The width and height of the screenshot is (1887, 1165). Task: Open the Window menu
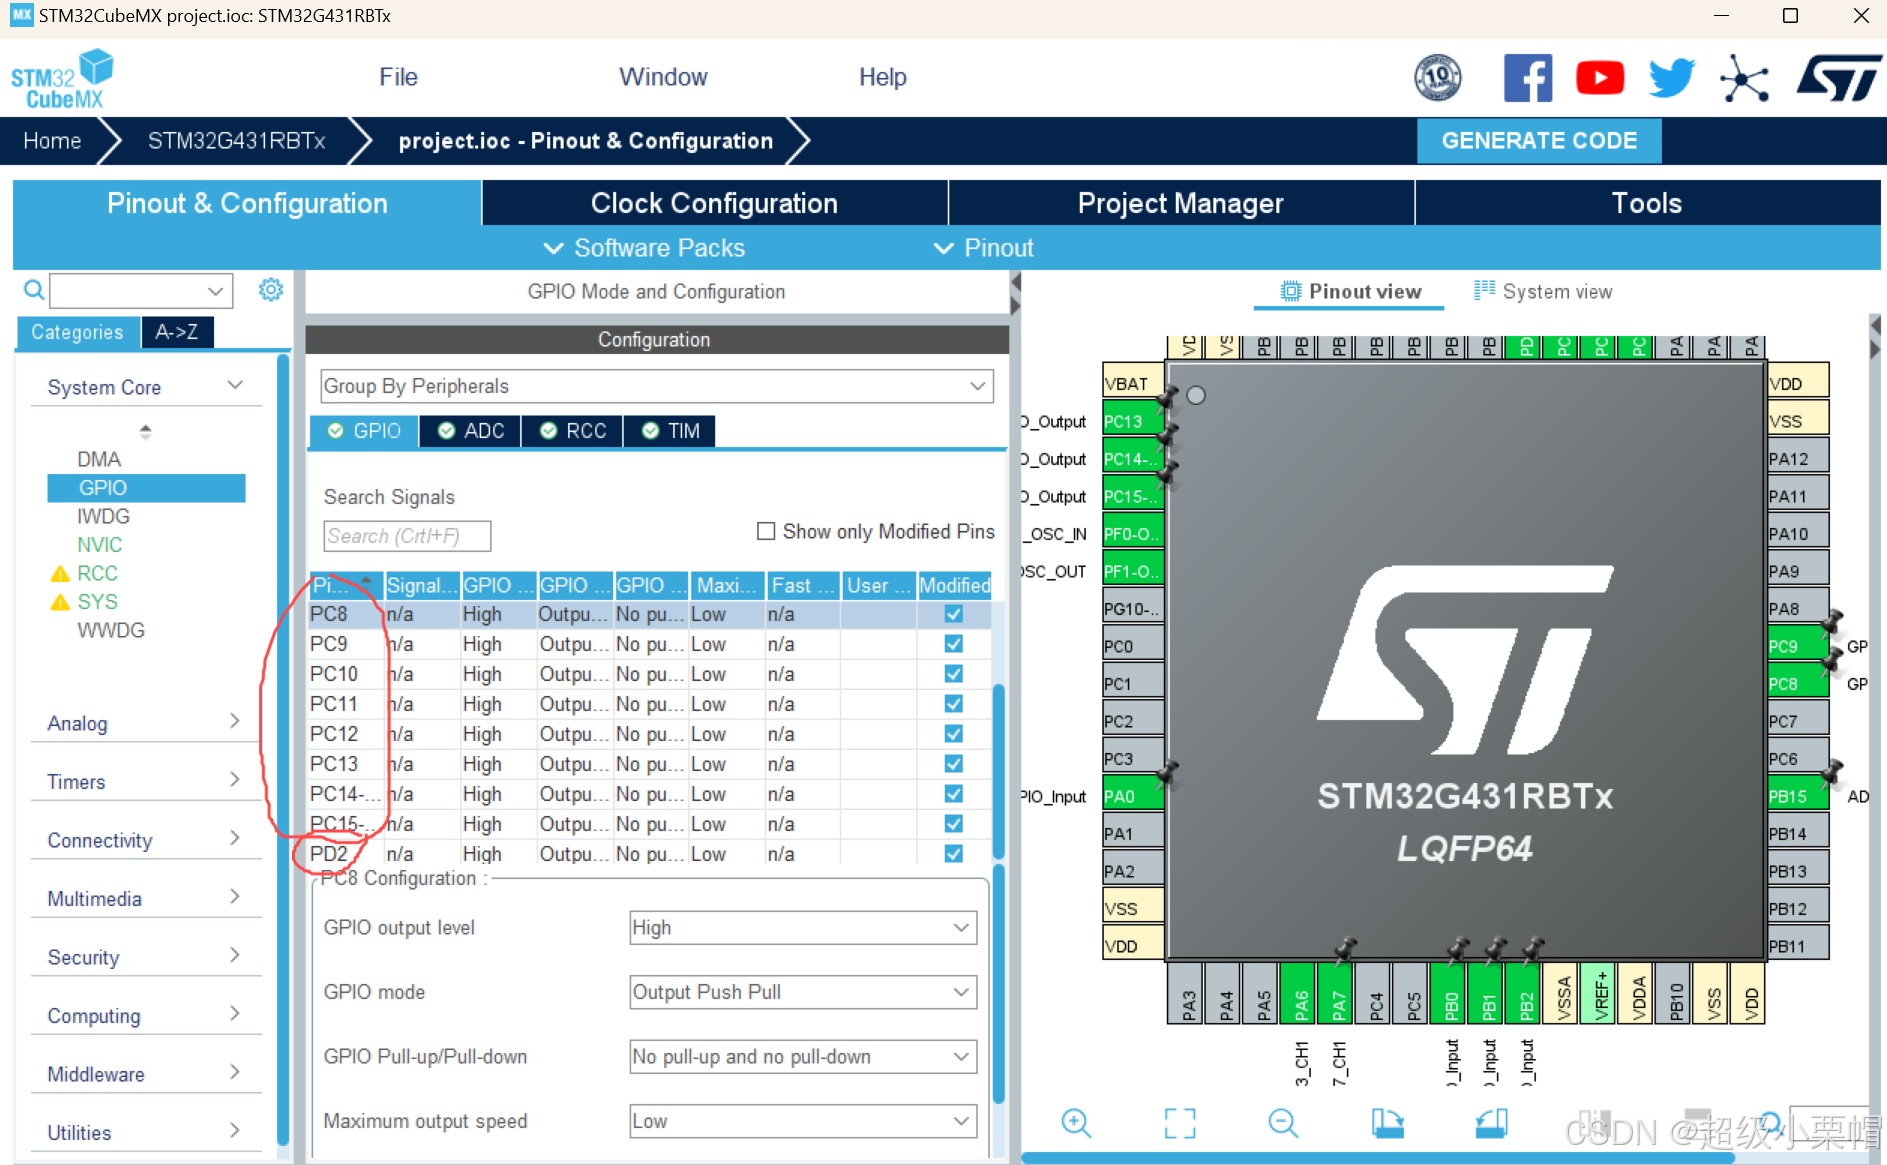click(x=663, y=77)
